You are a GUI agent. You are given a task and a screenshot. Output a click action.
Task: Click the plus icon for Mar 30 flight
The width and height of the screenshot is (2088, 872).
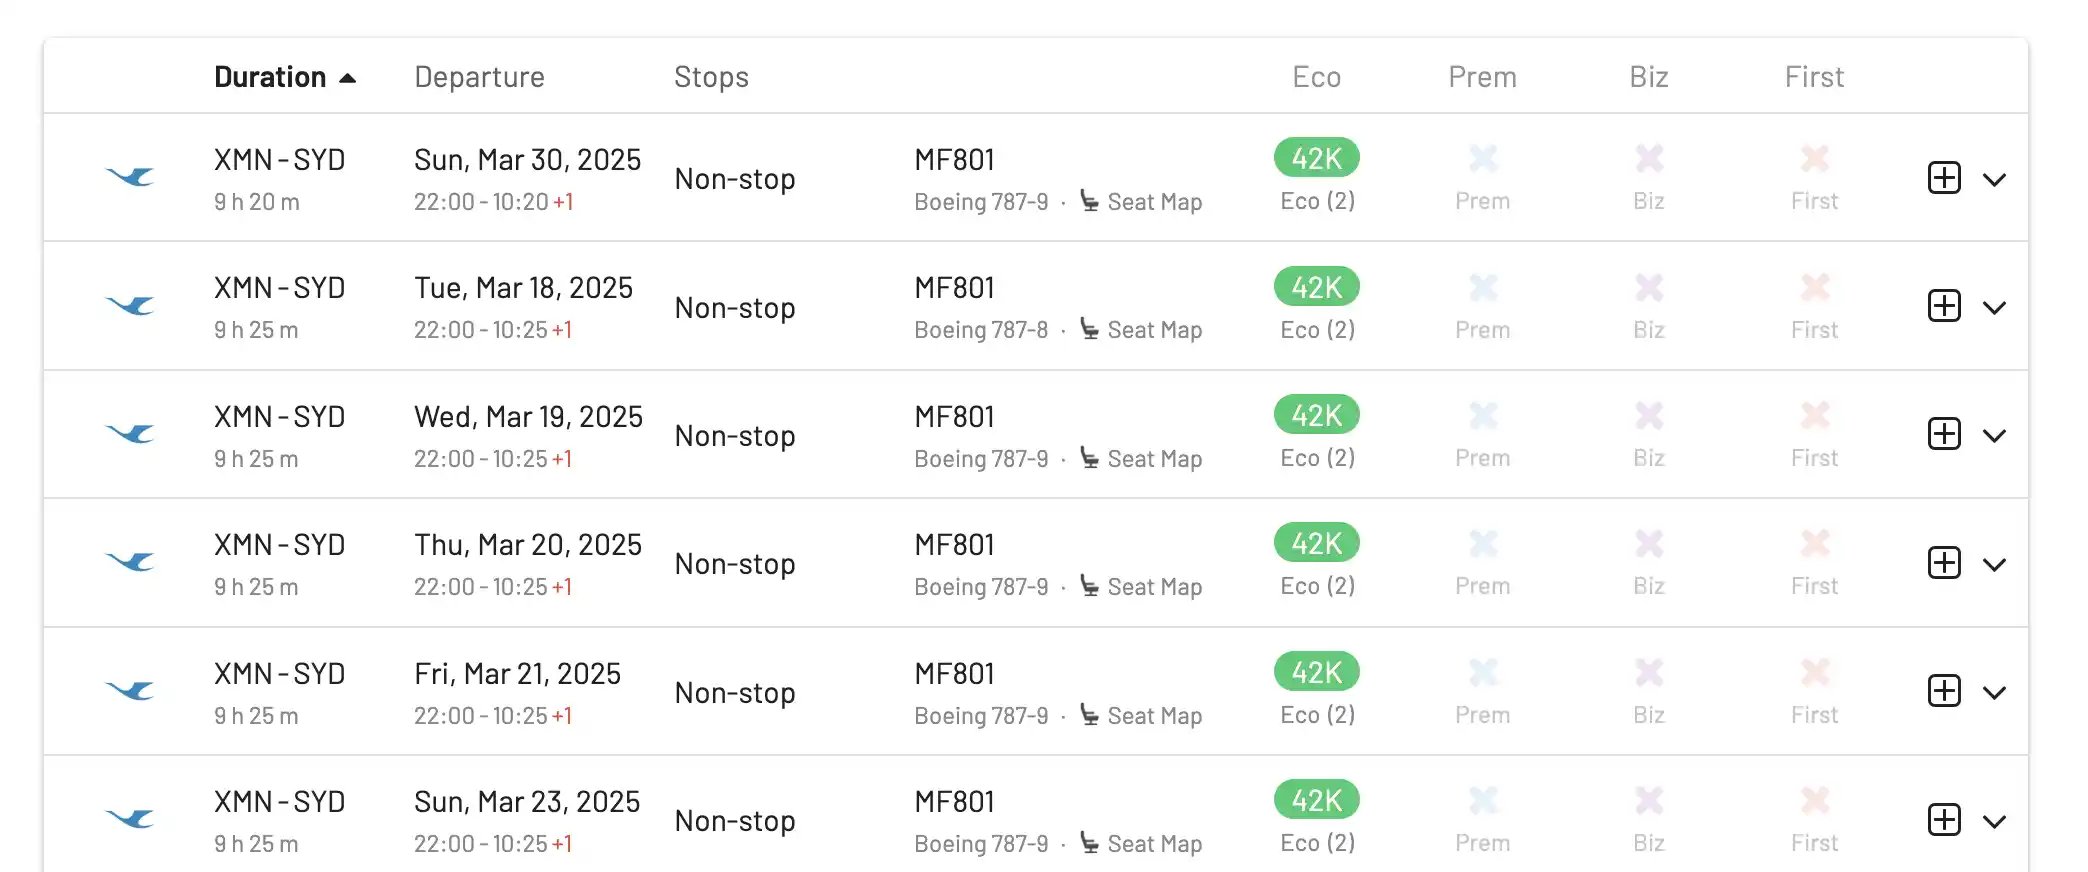1944,178
